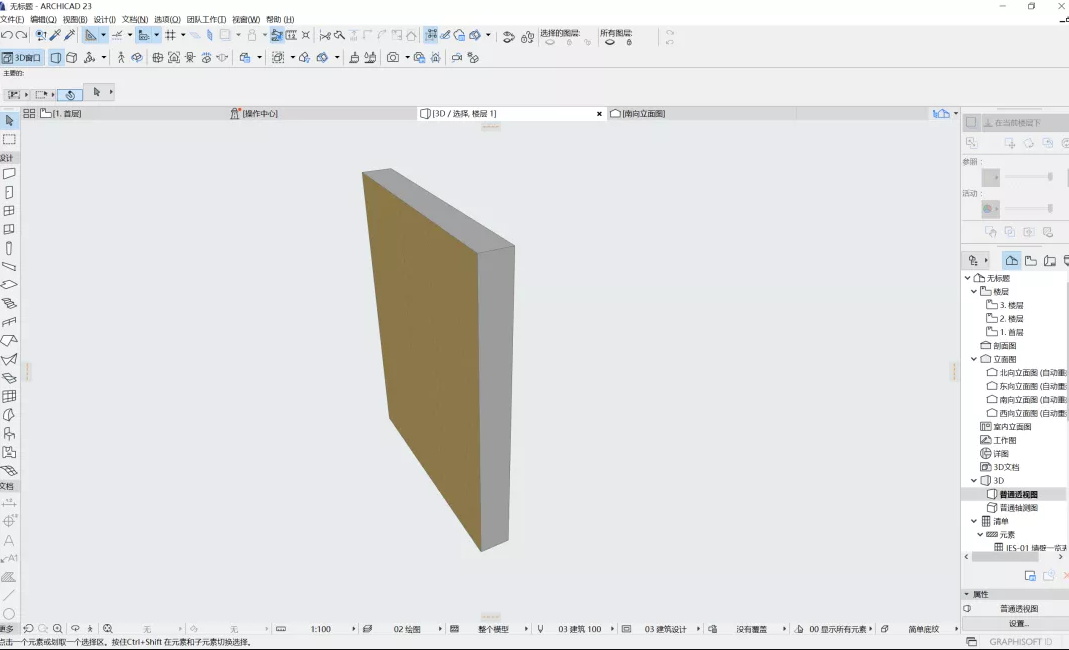Click the 活动 slider in trace panel
1069x650 pixels.
tap(1028, 208)
